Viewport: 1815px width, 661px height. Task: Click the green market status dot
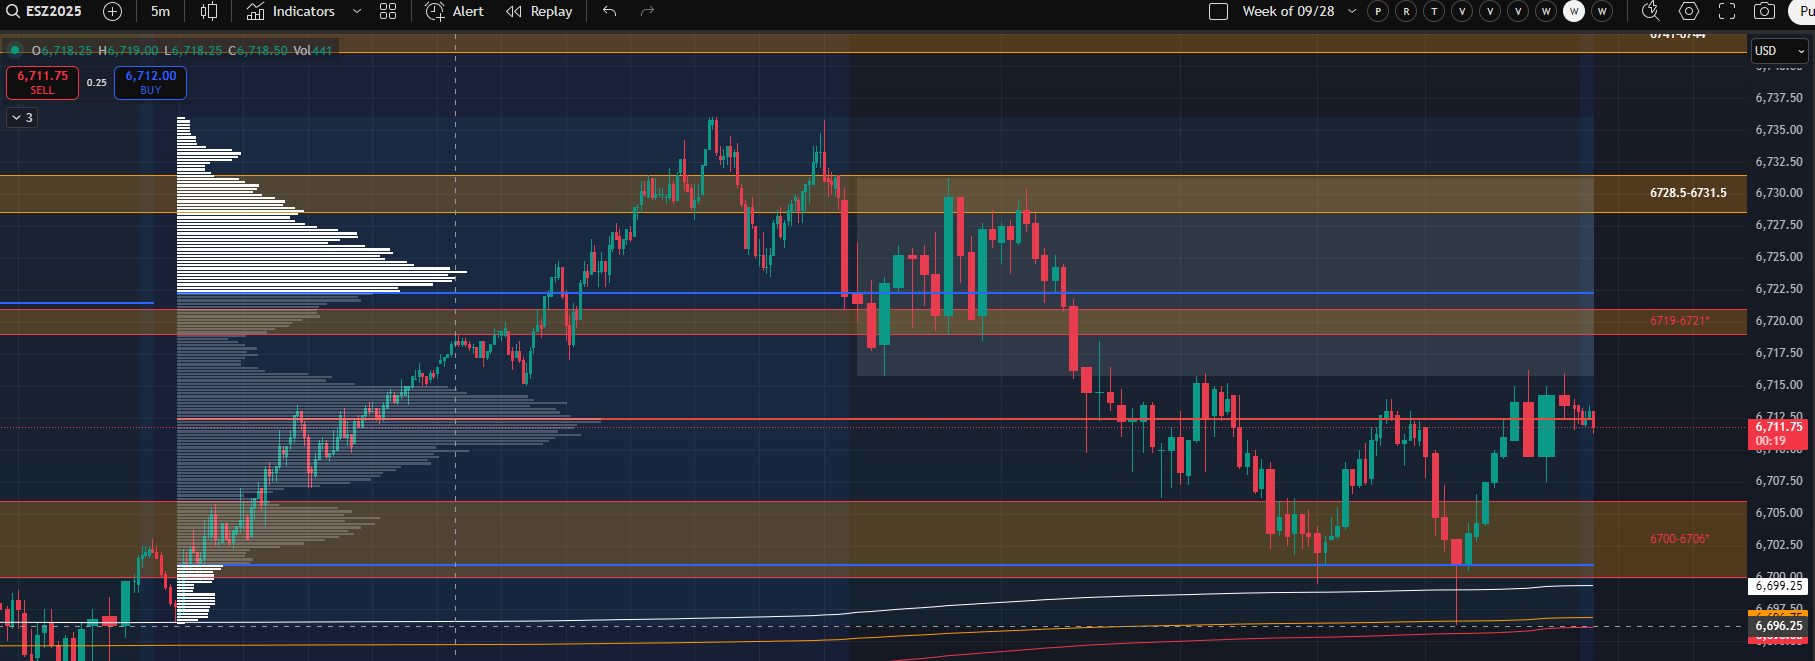coord(15,50)
